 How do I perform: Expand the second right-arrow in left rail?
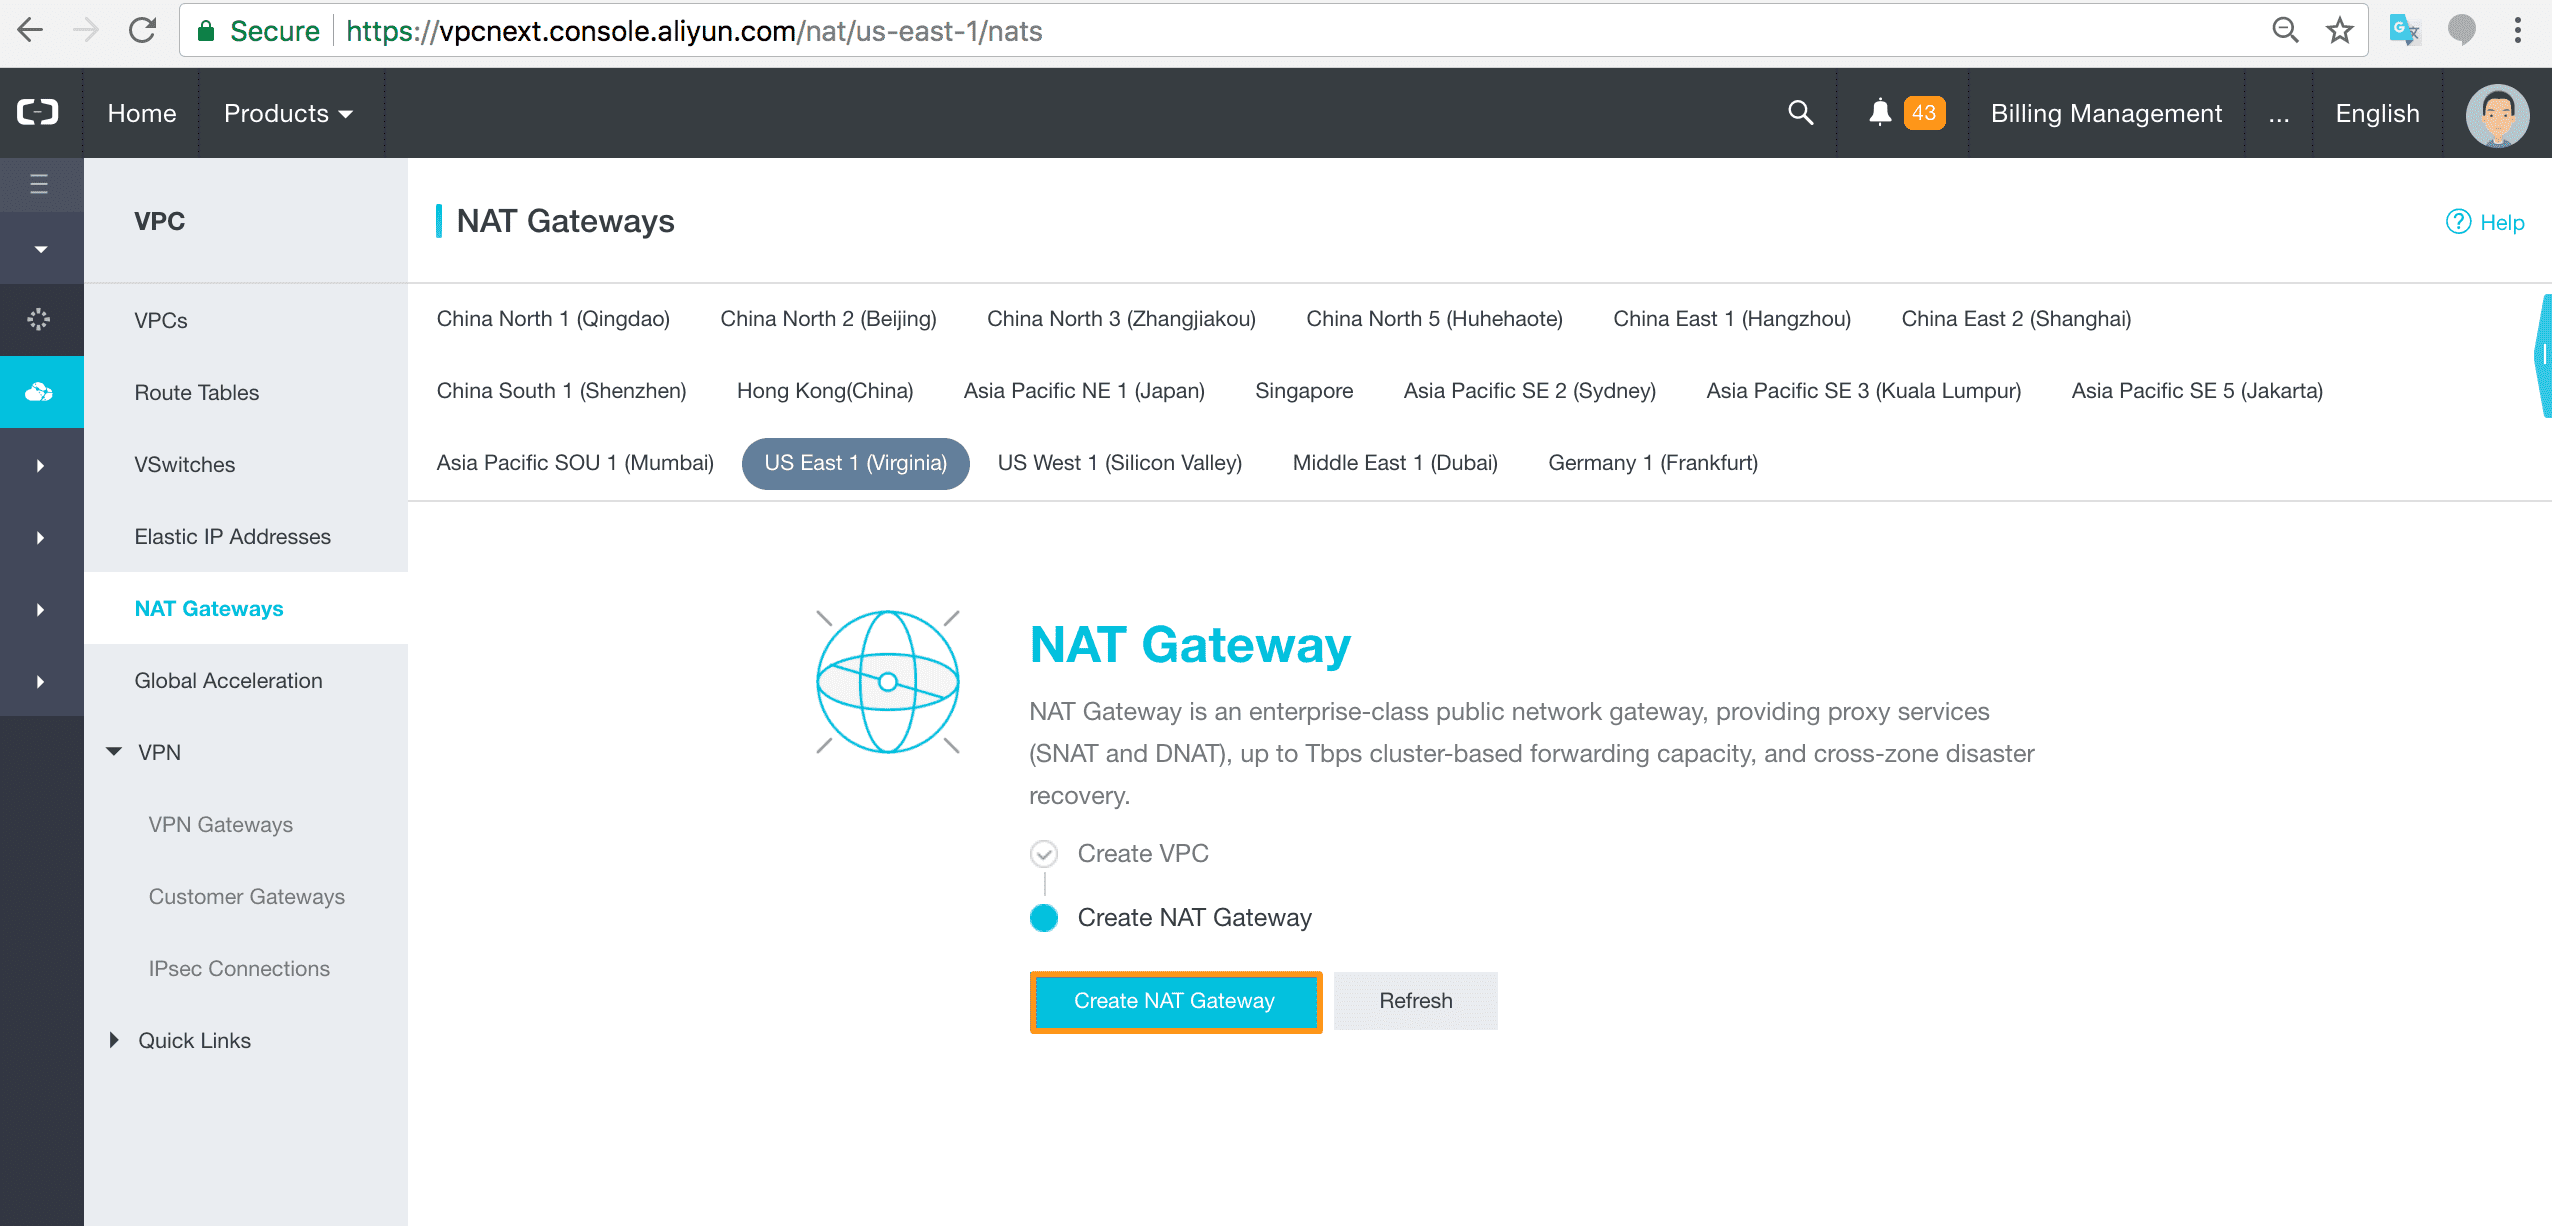click(x=40, y=537)
